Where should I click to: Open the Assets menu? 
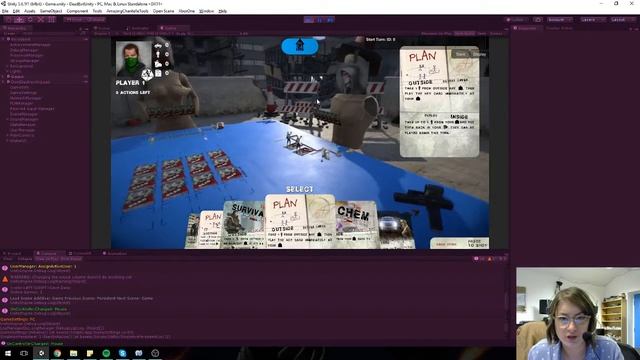29,11
